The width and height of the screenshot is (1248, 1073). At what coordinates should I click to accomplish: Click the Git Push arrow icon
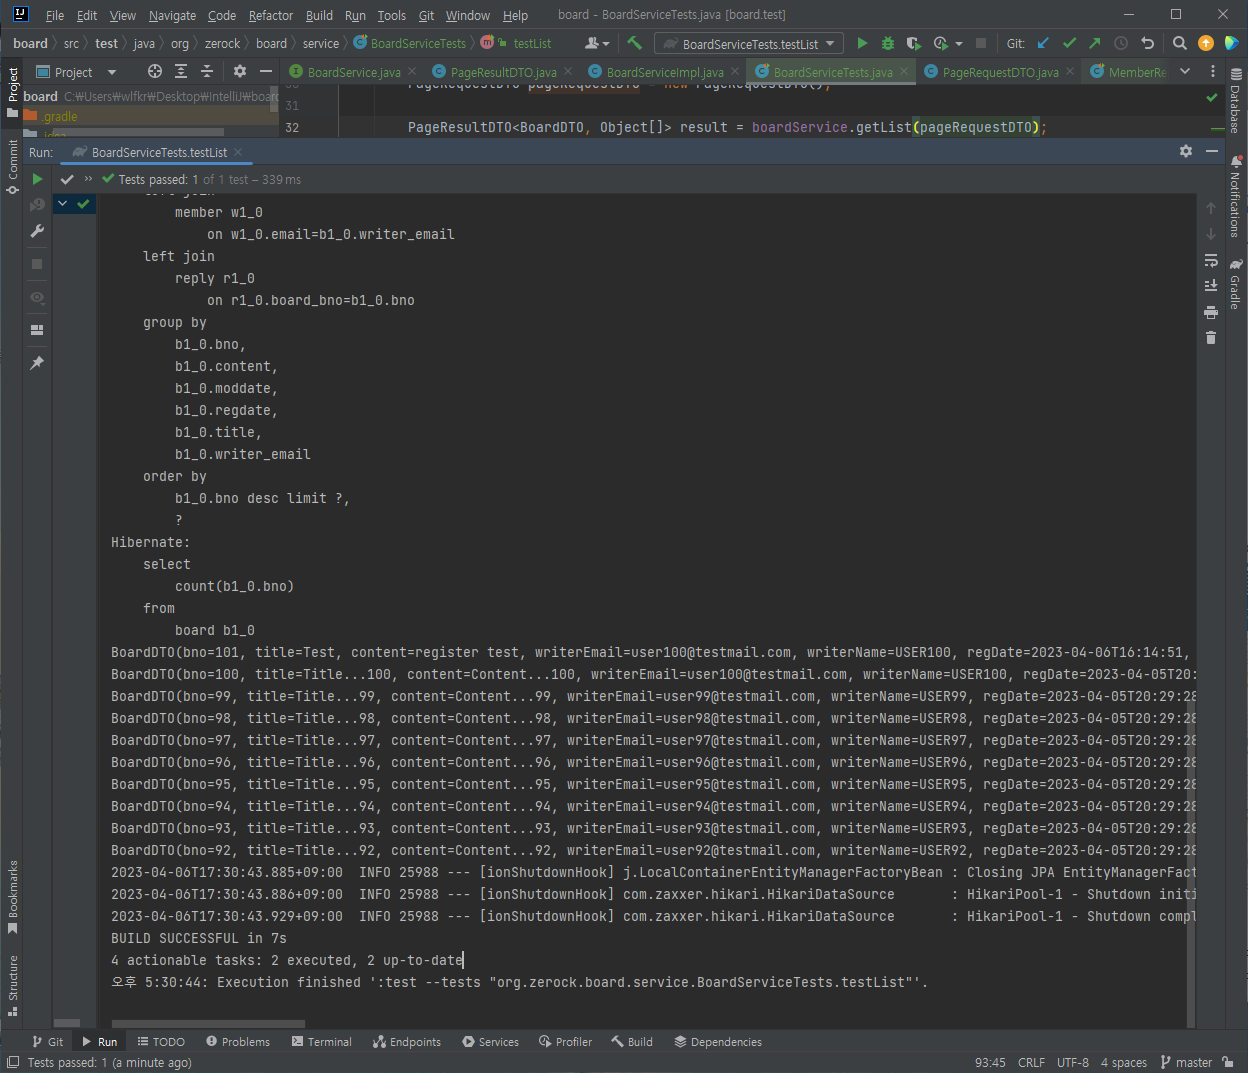coord(1095,43)
